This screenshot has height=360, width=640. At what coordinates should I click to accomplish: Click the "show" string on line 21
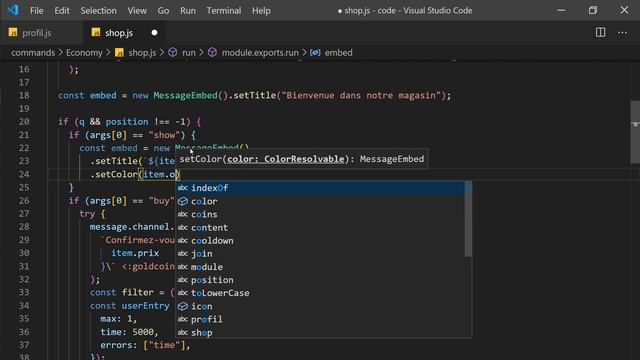click(164, 135)
